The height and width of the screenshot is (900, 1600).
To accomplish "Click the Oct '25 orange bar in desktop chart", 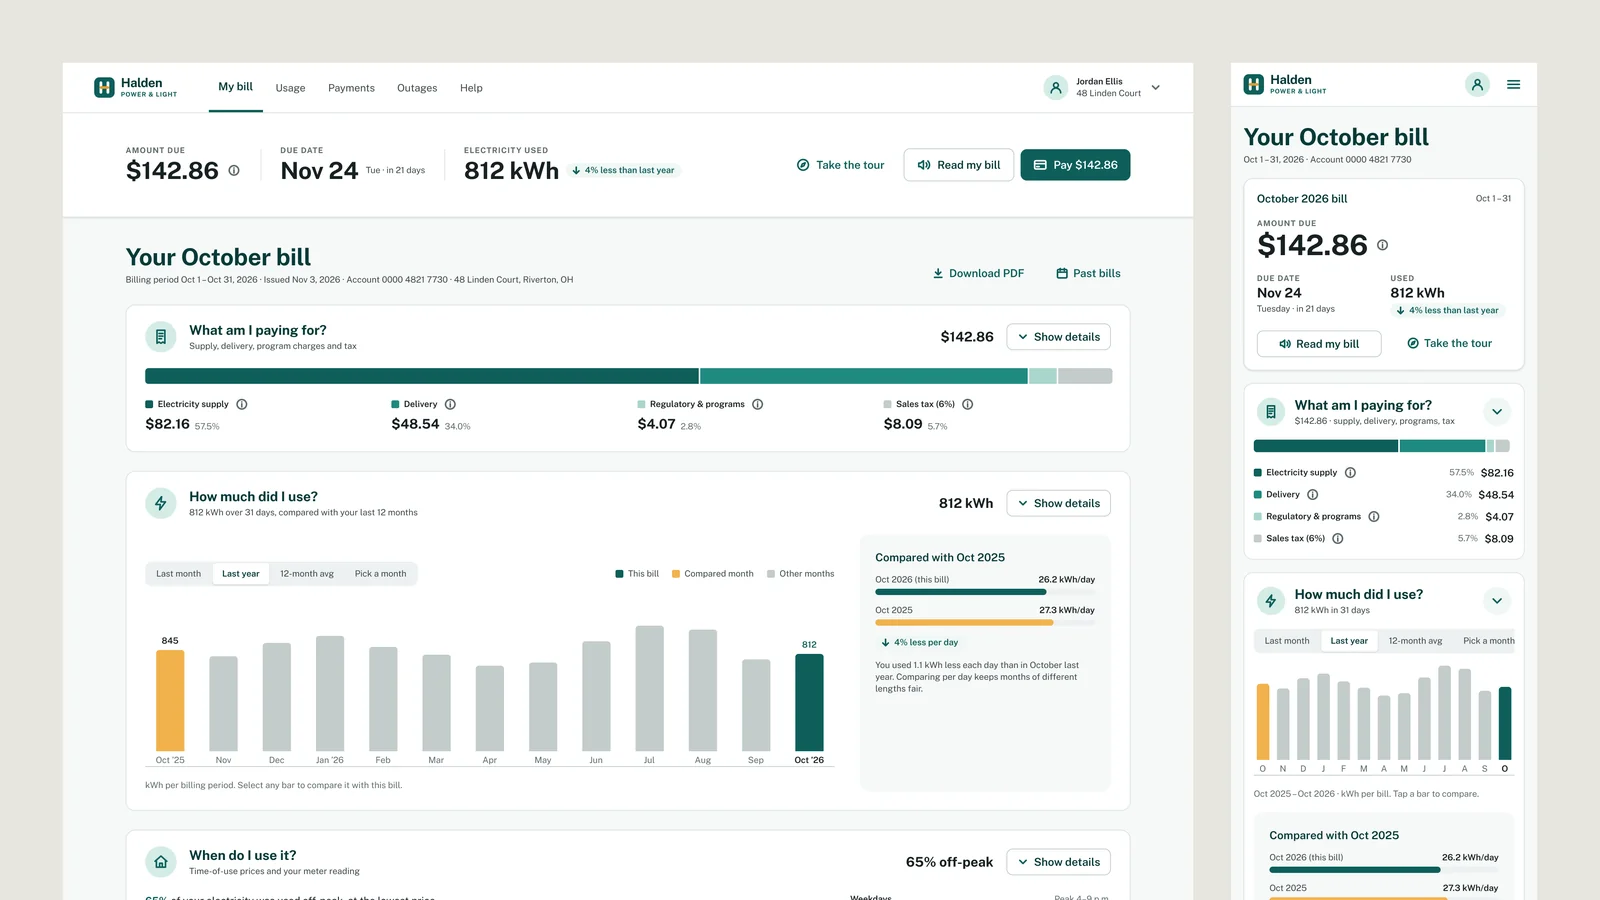I will point(170,700).
